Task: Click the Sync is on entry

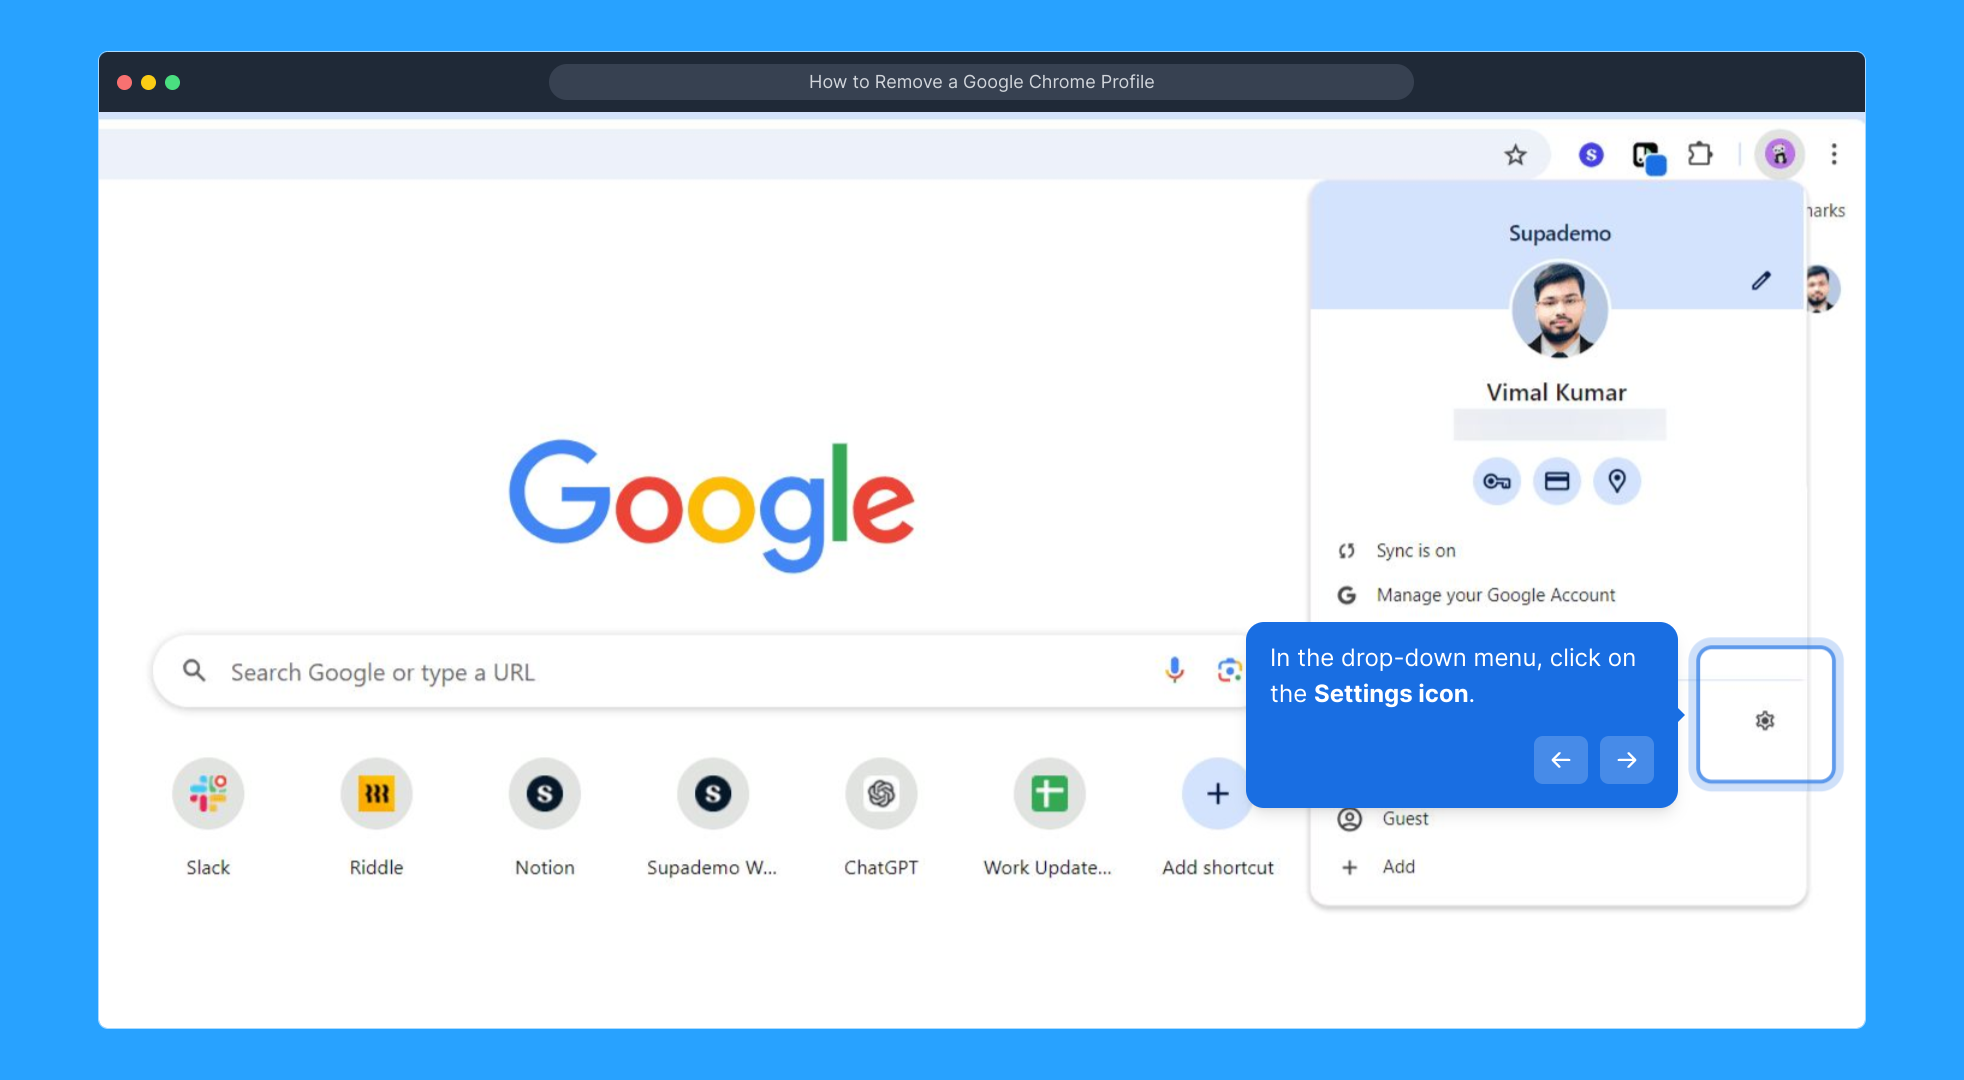Action: point(1415,551)
